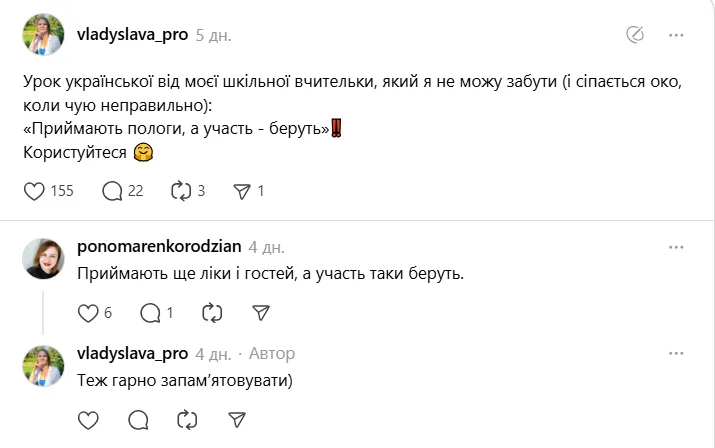Like the main post by vladyslava_pro

tap(34, 191)
